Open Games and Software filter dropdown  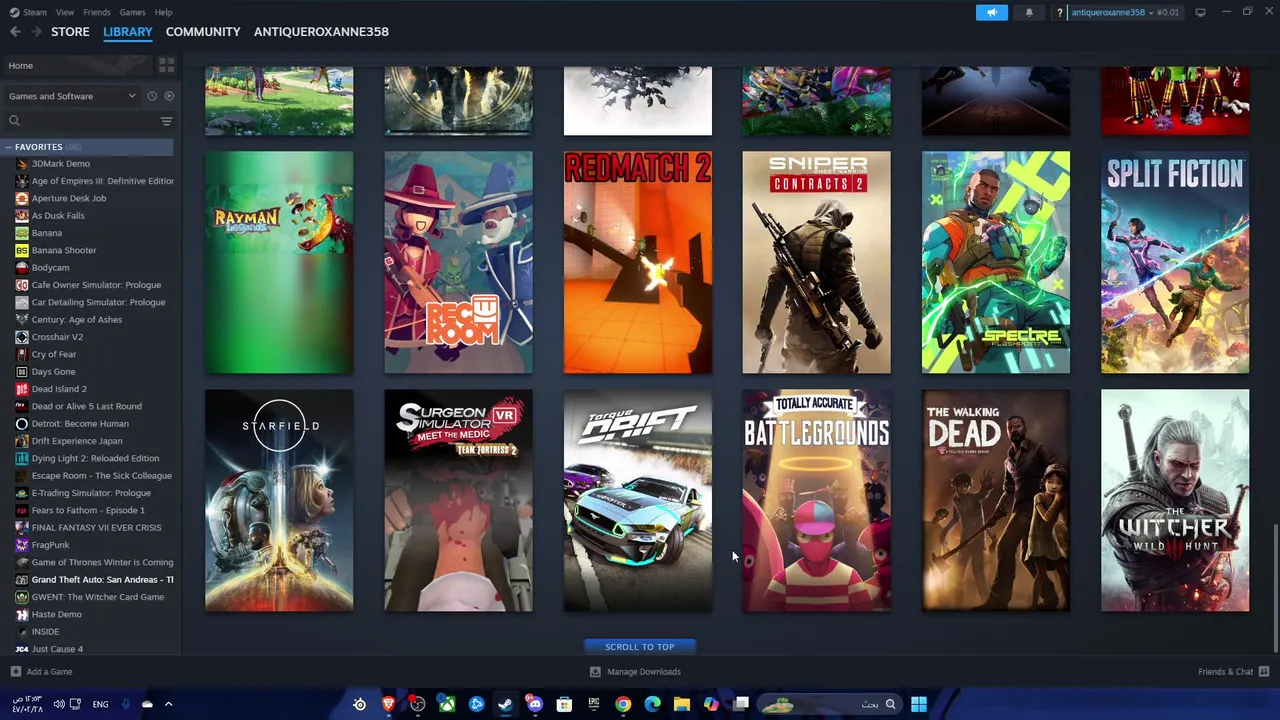coord(72,96)
